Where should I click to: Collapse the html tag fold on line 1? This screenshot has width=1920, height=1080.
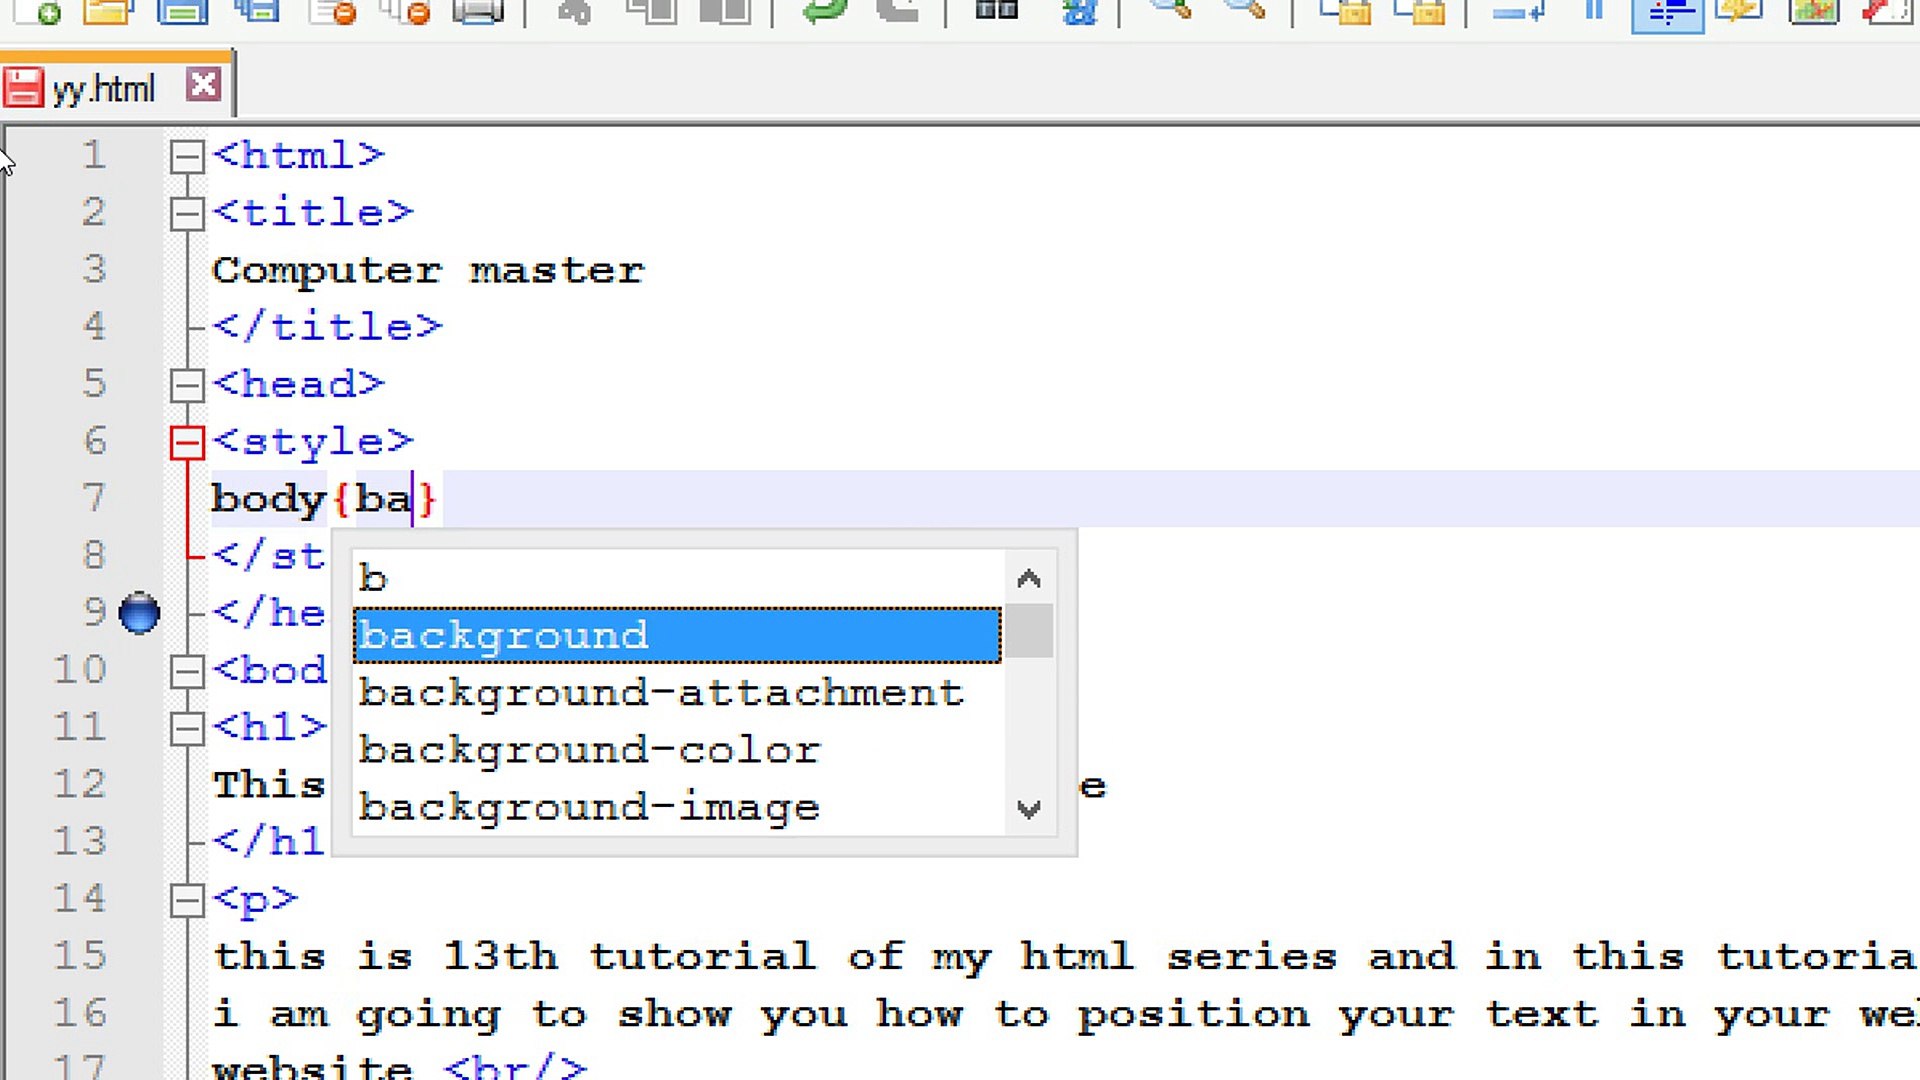coord(186,156)
